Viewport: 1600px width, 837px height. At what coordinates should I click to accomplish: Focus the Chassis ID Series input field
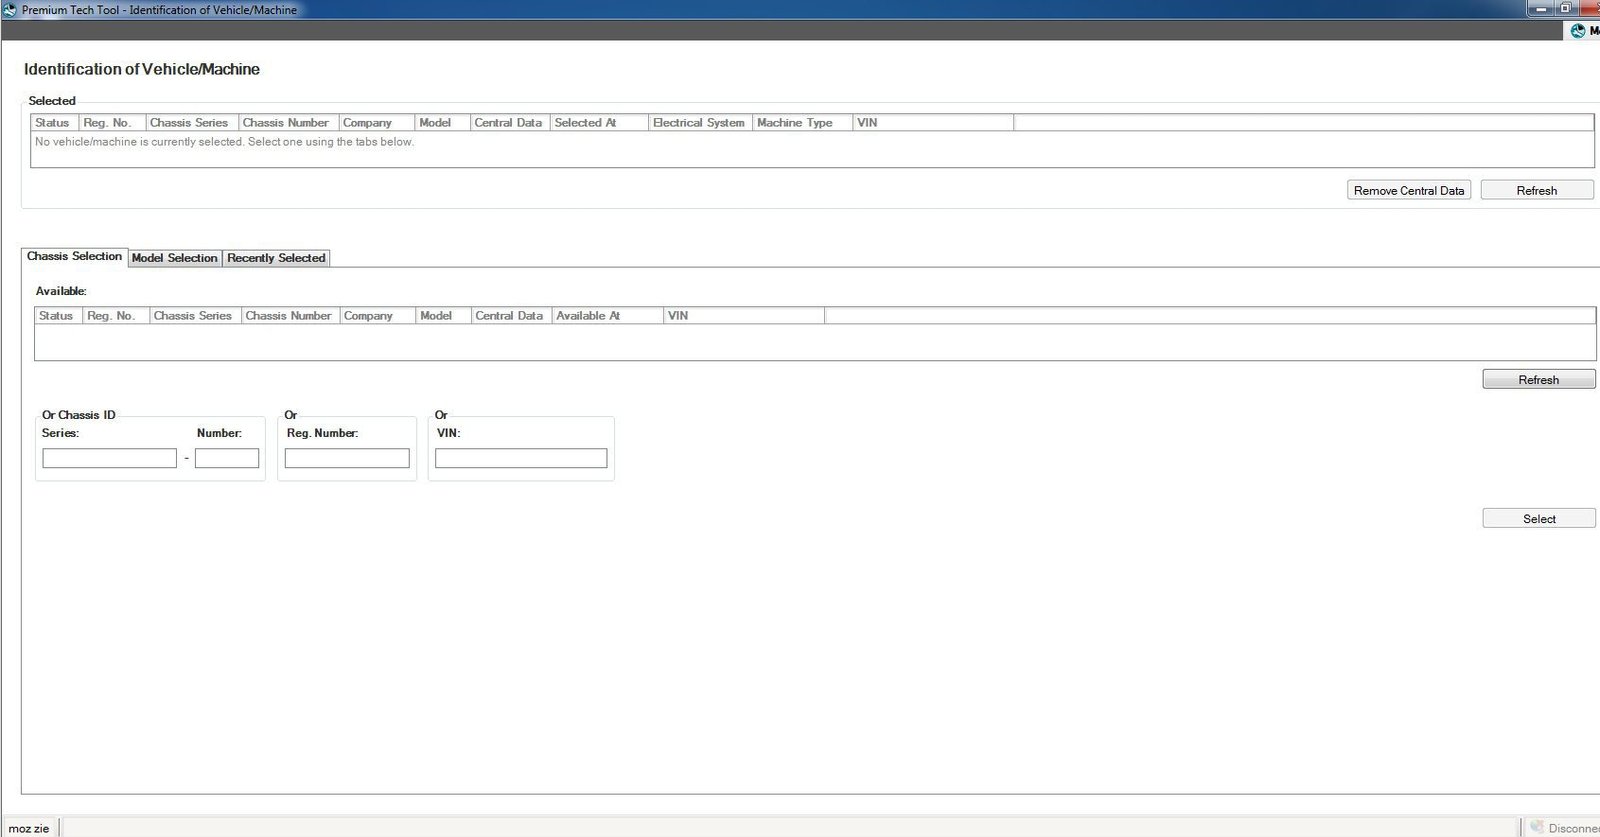click(x=109, y=458)
